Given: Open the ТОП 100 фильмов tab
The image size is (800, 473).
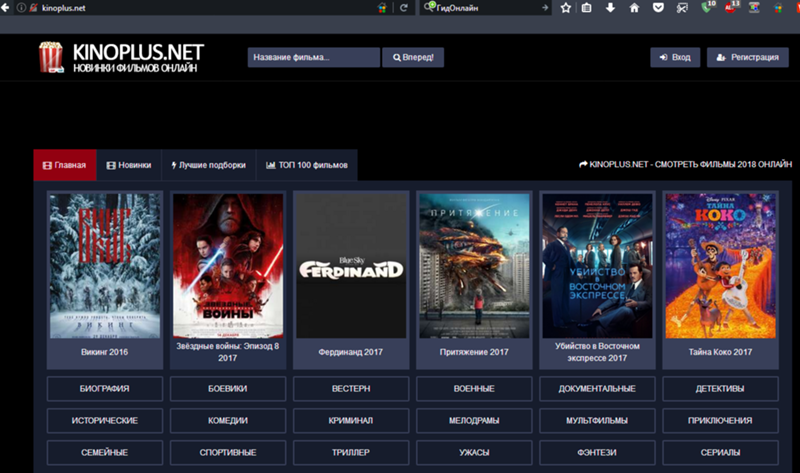Looking at the screenshot, I should coord(306,165).
